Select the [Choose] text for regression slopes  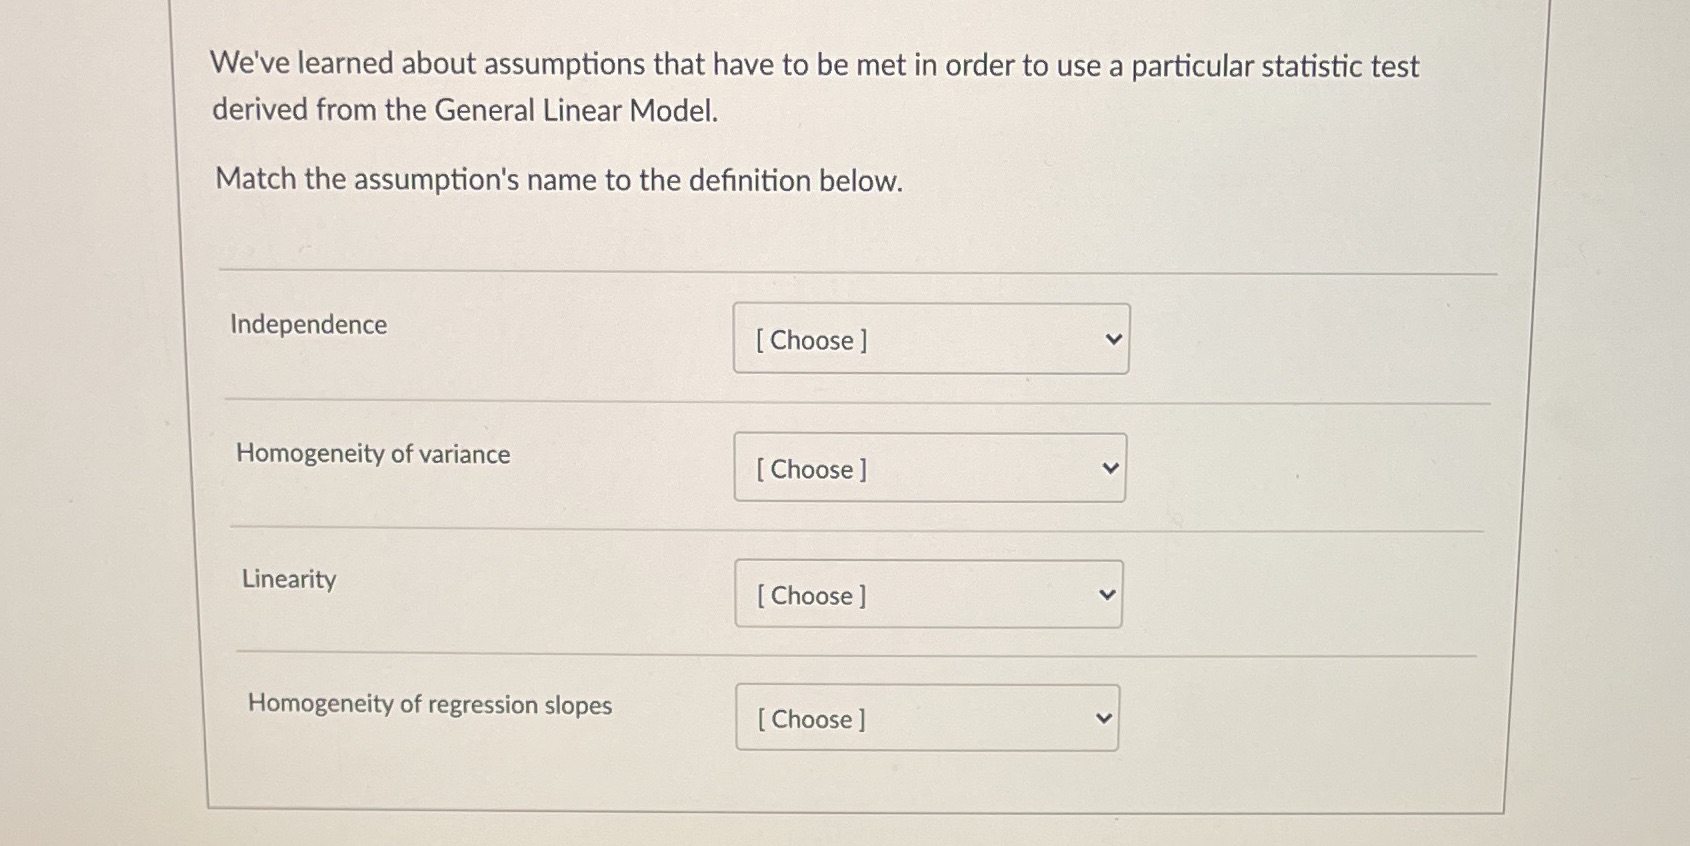[x=808, y=719]
